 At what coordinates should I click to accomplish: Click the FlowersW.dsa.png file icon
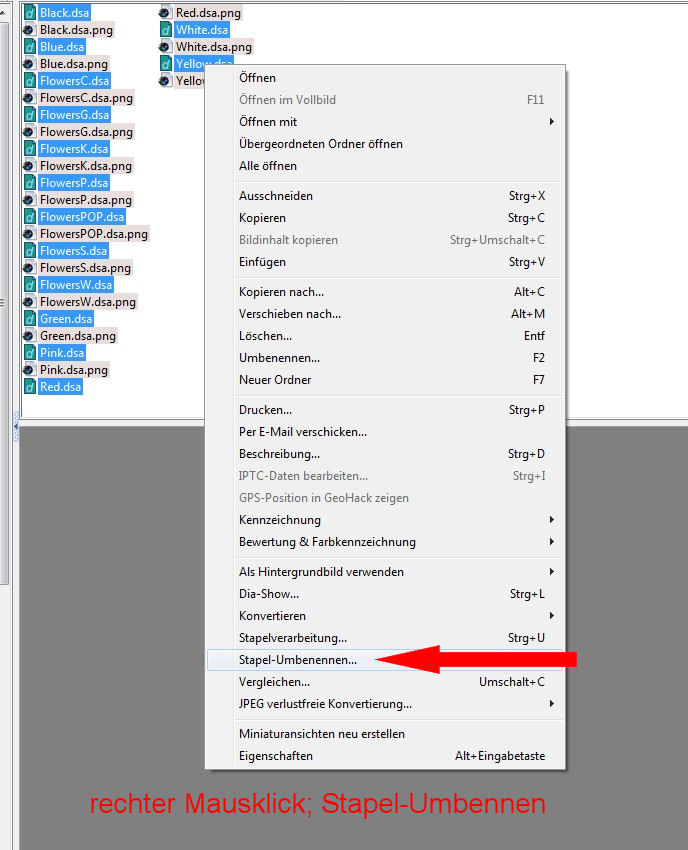coord(29,302)
